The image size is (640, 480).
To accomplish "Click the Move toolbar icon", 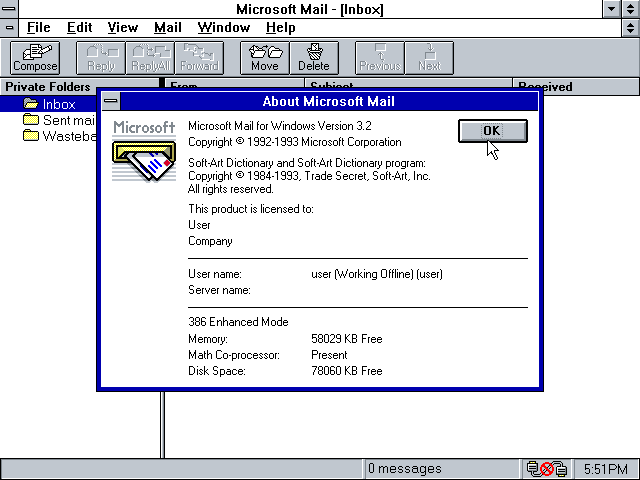I will (x=265, y=58).
